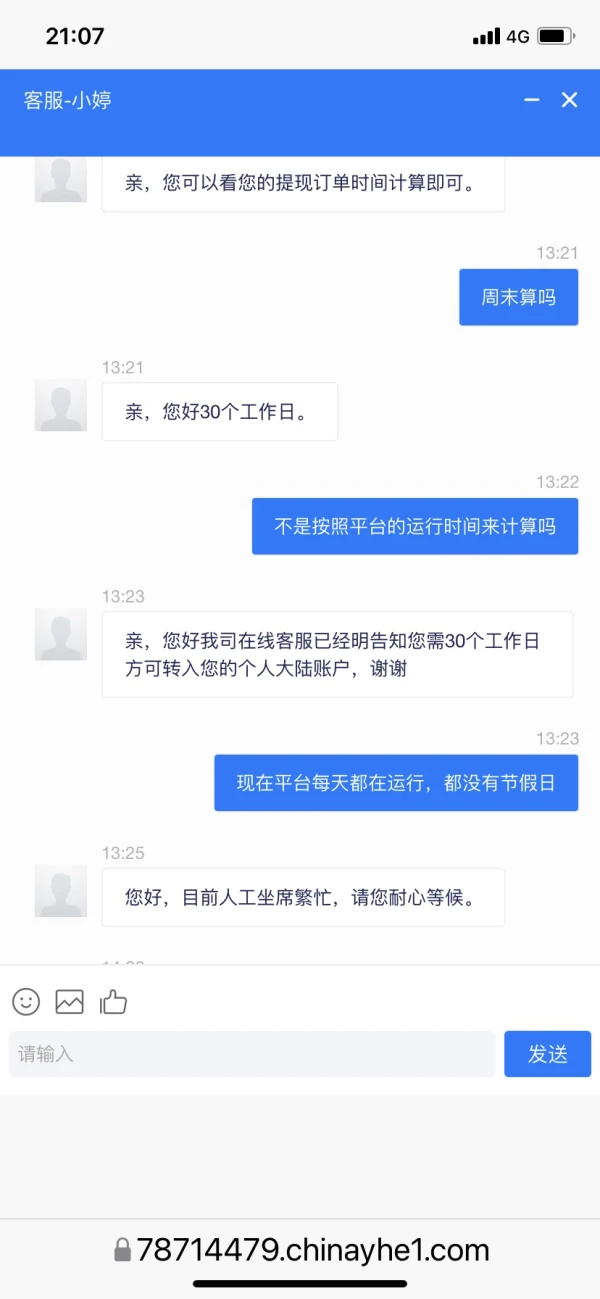Screen dimensions: 600x1299
Task: Tap the 78714479.chinayhe1.com address bar
Action: click(x=312, y=1250)
